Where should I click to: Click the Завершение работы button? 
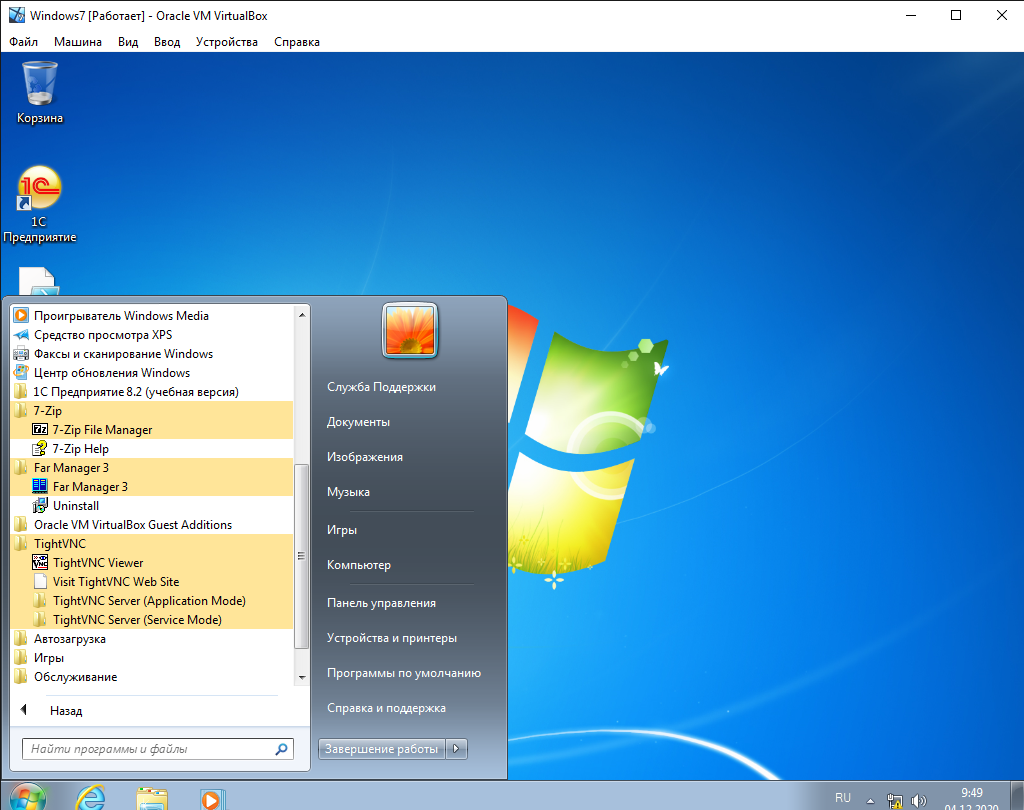coord(381,749)
